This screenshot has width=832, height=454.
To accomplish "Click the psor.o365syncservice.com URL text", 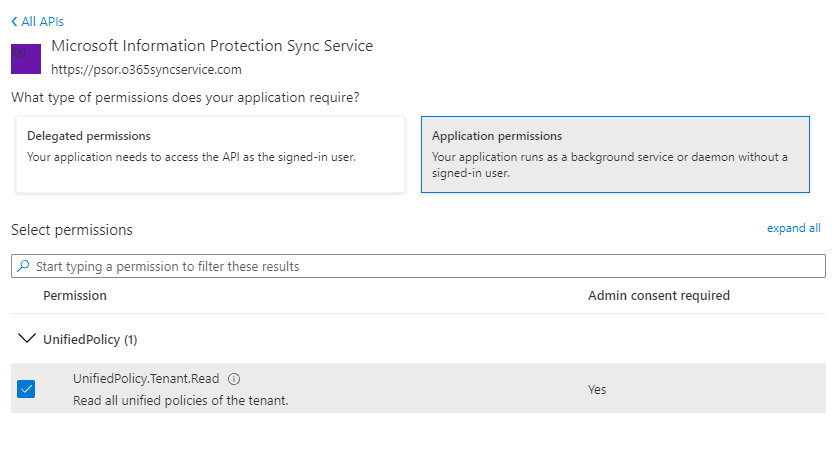I will pyautogui.click(x=146, y=70).
